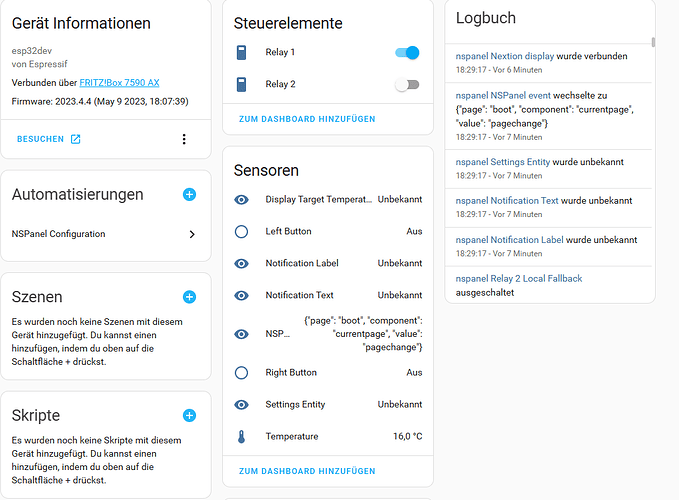
Task: Click the Logbuch scrollbar
Action: 653,43
